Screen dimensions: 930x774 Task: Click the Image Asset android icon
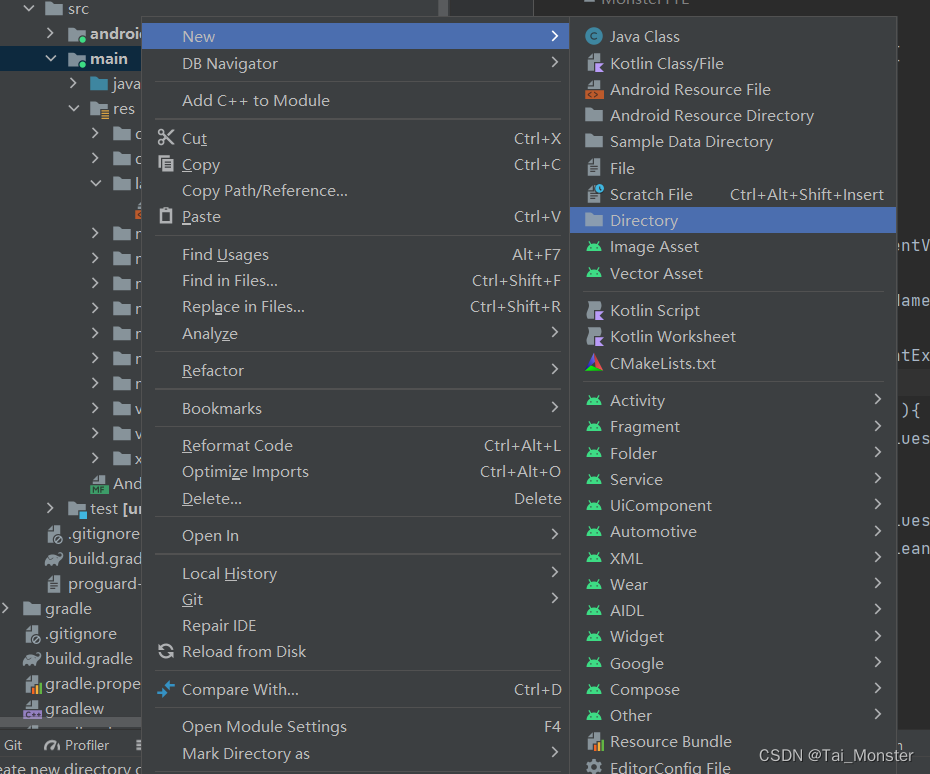click(x=594, y=247)
